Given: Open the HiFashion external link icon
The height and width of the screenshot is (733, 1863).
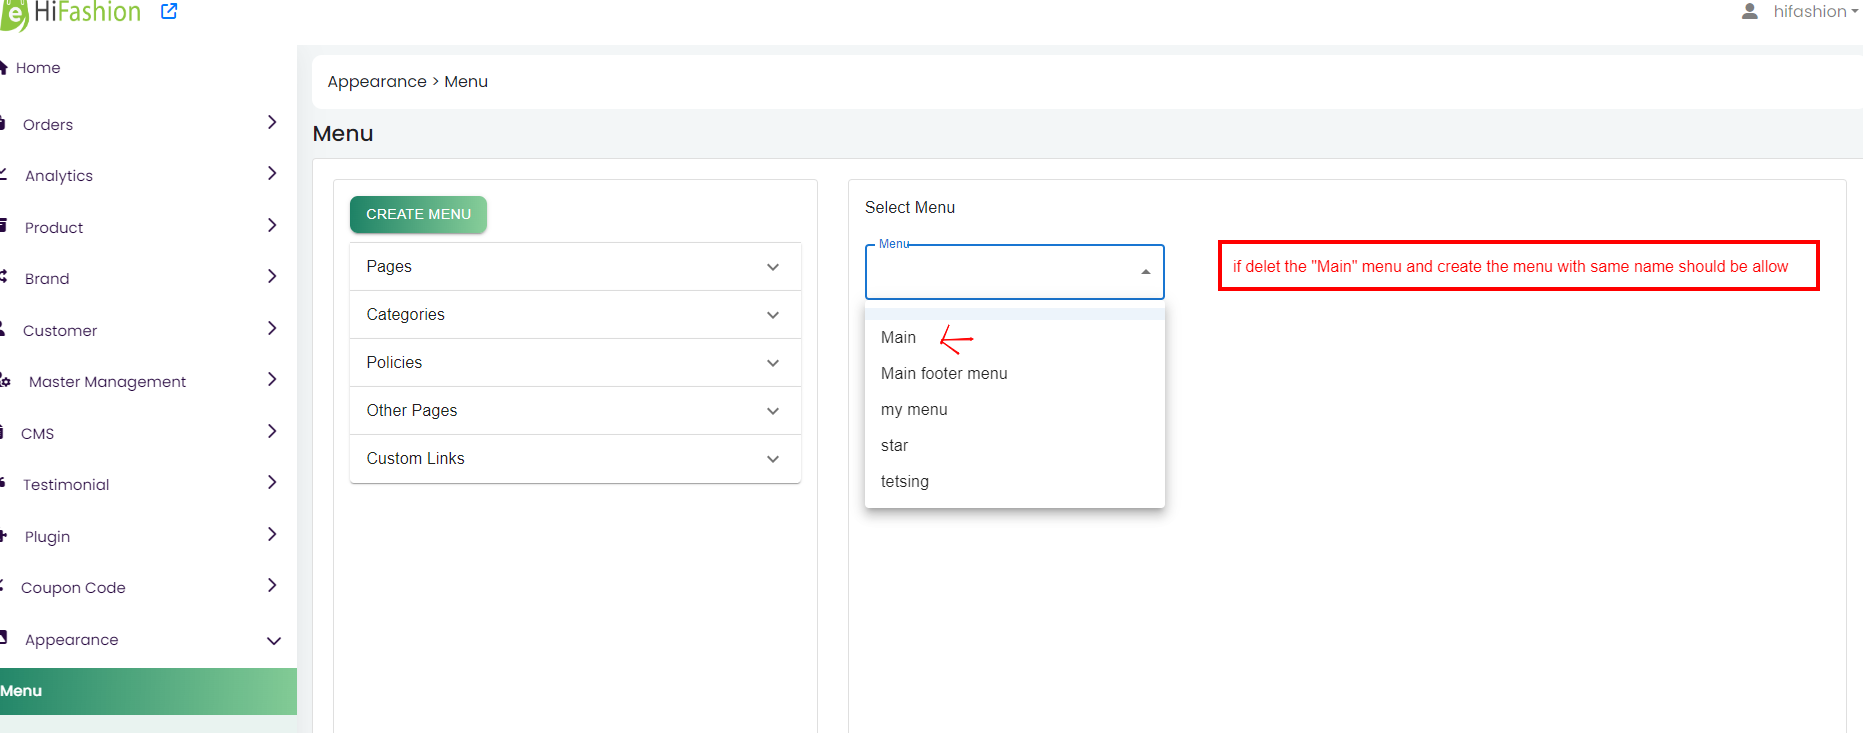Looking at the screenshot, I should click(x=169, y=12).
